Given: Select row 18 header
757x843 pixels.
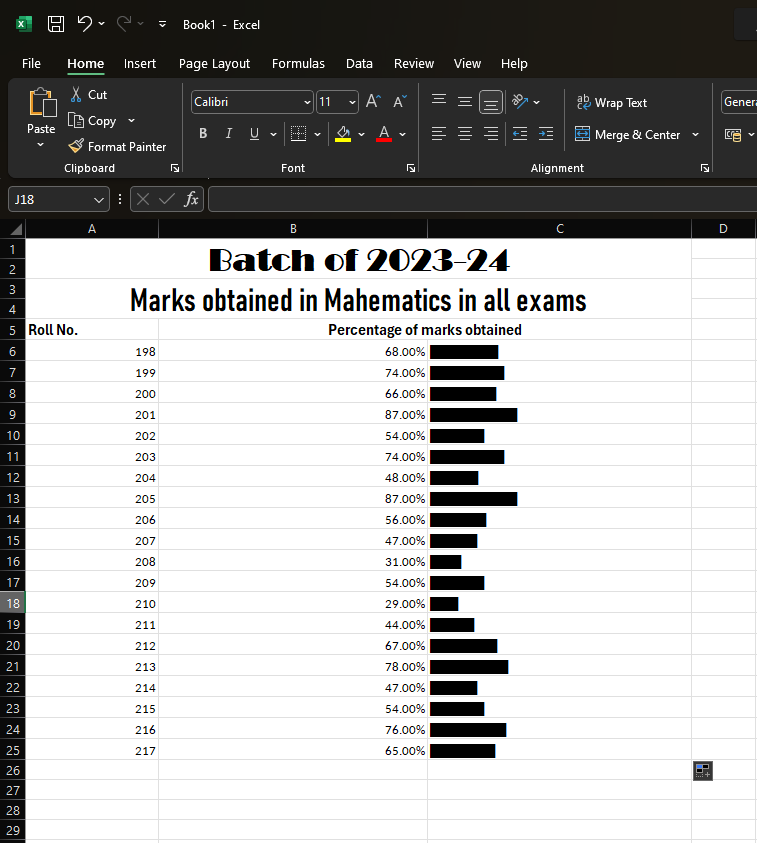Looking at the screenshot, I should [13, 603].
